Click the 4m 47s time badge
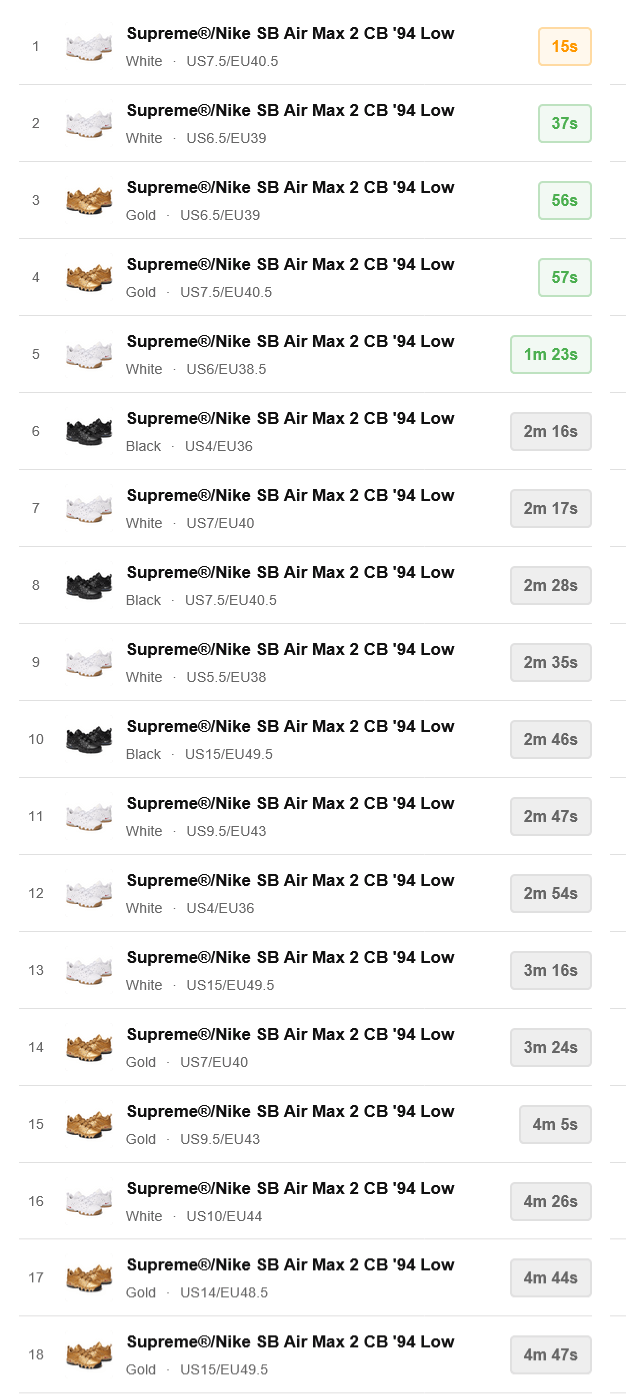626x1400 pixels. click(550, 1356)
